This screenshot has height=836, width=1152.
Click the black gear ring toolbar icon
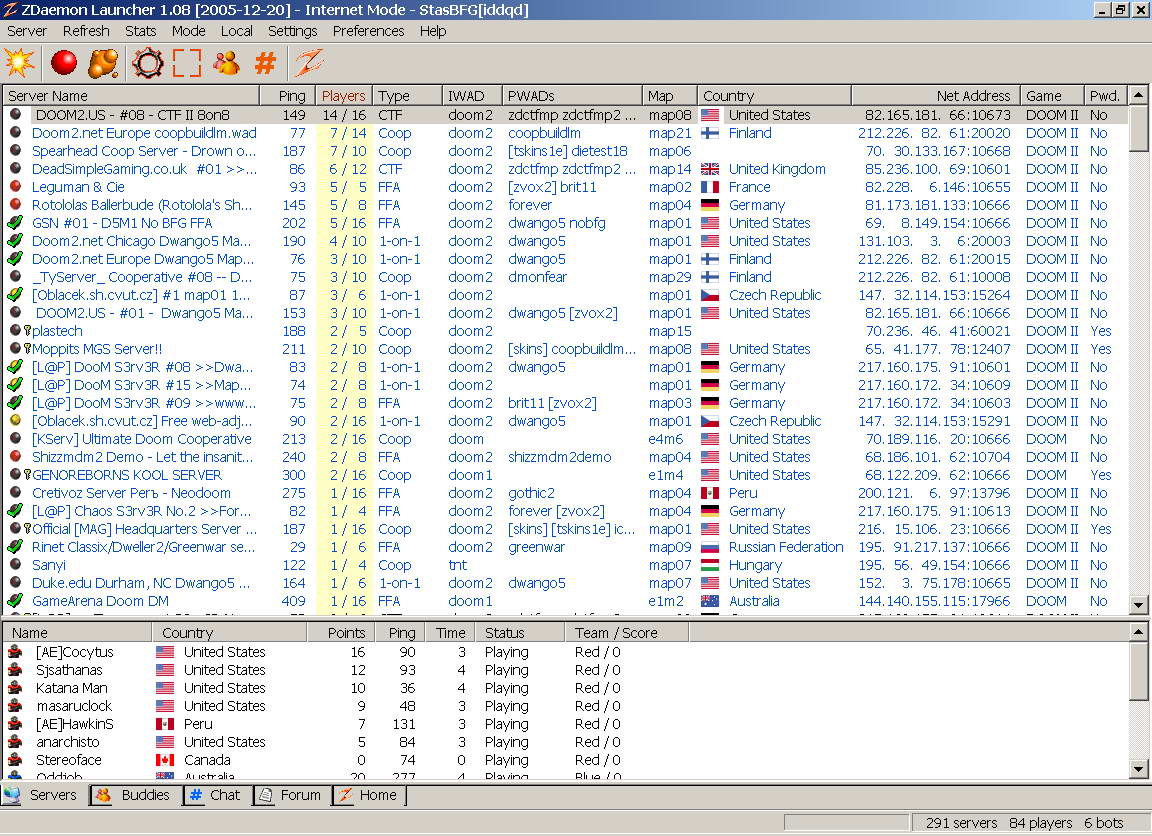(147, 63)
